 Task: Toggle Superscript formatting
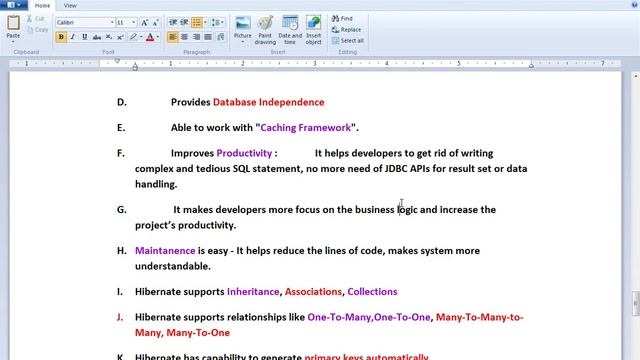tap(120, 37)
